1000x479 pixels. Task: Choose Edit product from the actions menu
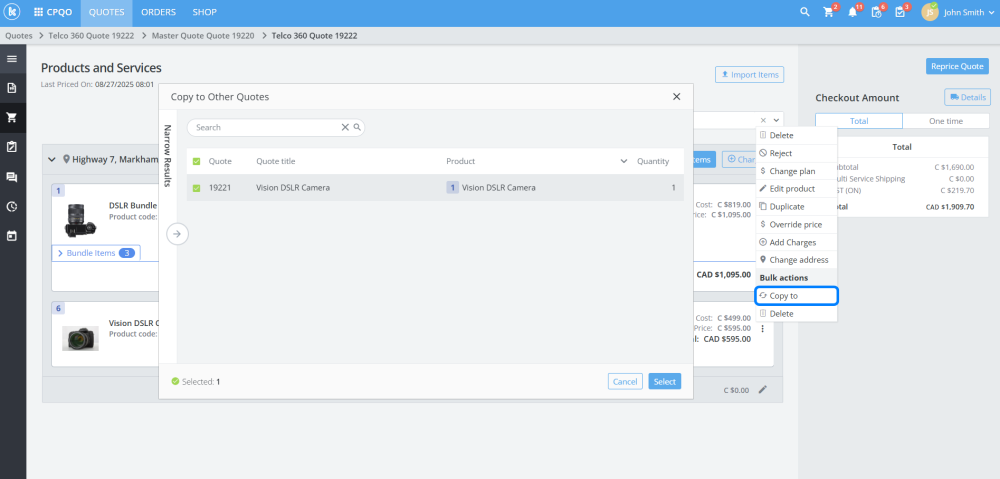point(797,189)
